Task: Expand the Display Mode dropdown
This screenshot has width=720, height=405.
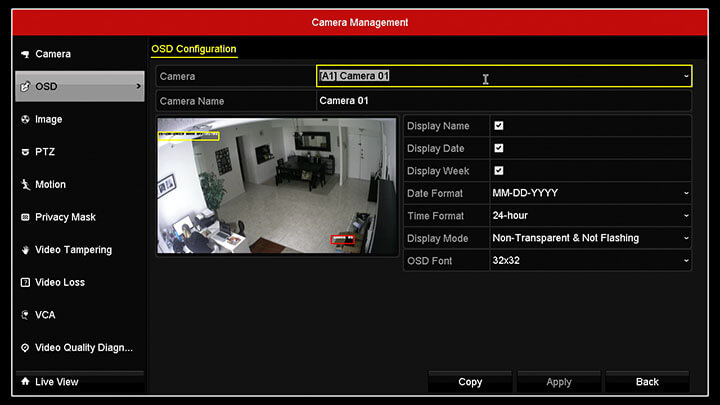Action: coord(590,238)
